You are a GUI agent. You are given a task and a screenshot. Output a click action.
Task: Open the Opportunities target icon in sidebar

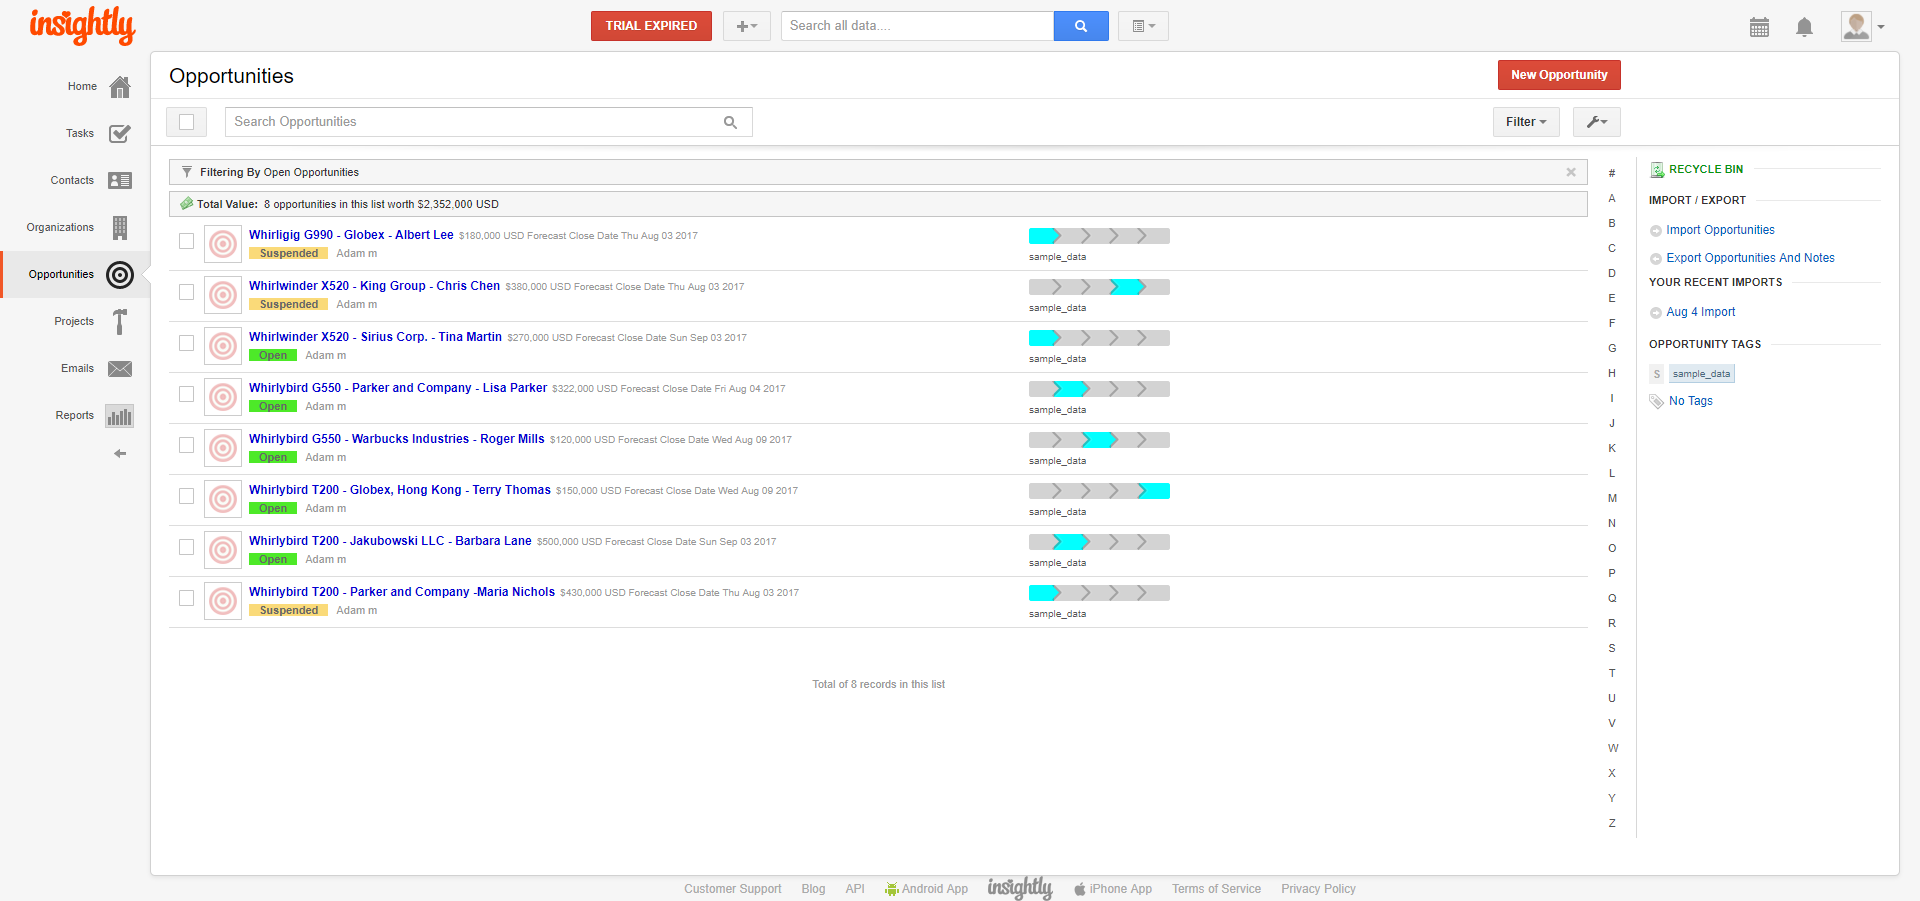(x=120, y=275)
